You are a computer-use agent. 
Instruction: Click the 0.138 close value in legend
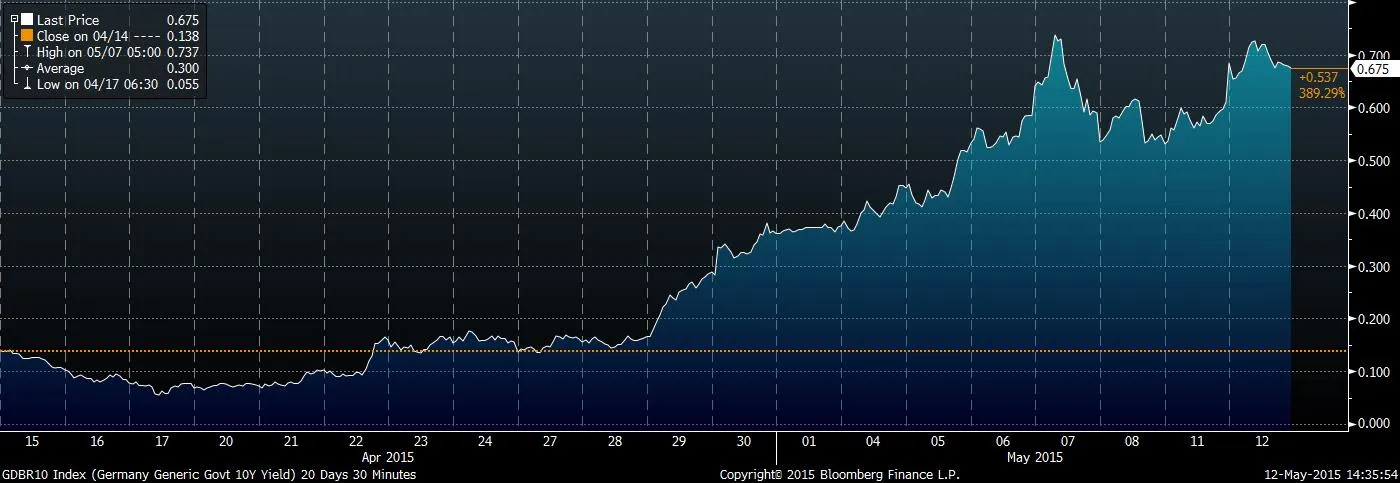click(184, 35)
